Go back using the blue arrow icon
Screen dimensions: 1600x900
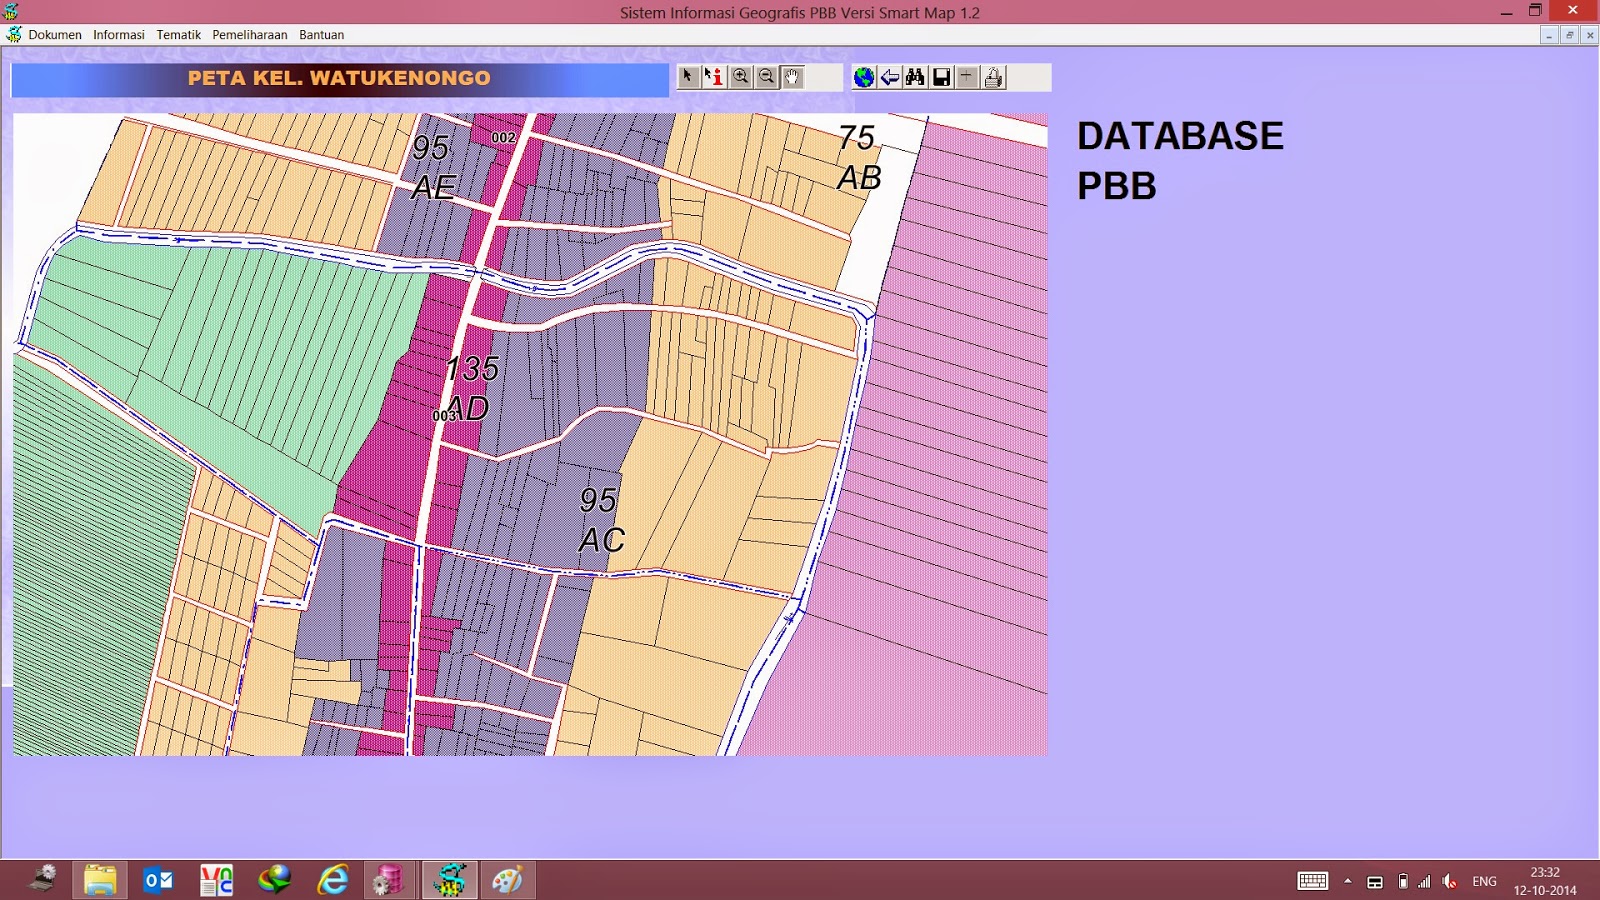click(889, 77)
